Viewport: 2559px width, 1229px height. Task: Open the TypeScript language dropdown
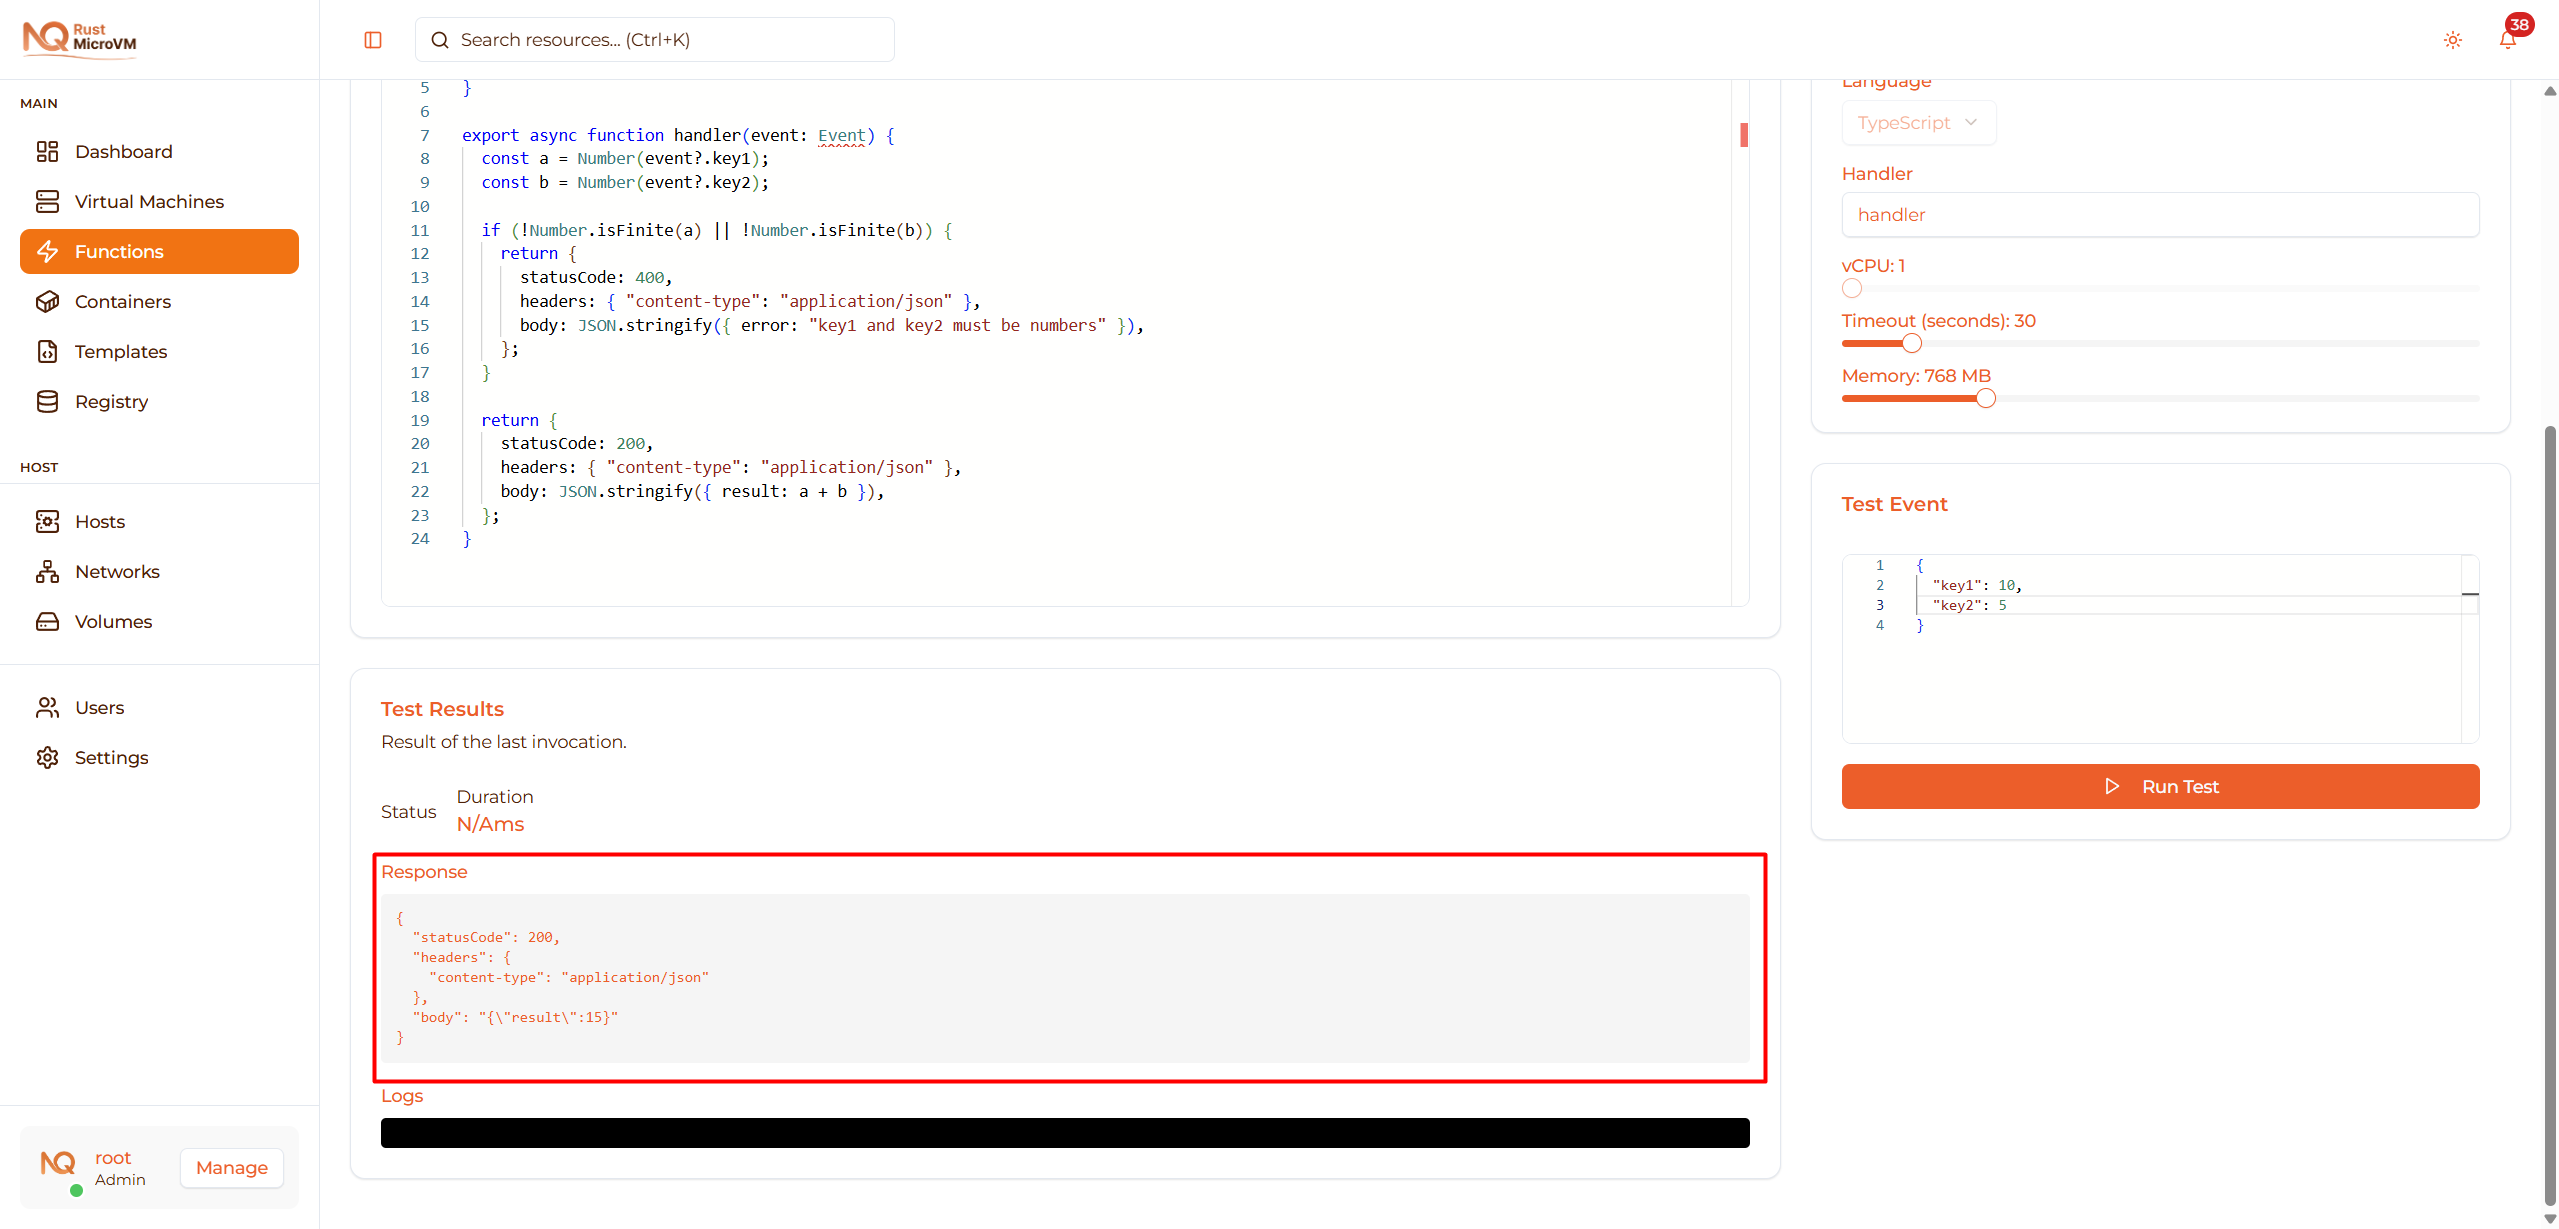point(1917,122)
